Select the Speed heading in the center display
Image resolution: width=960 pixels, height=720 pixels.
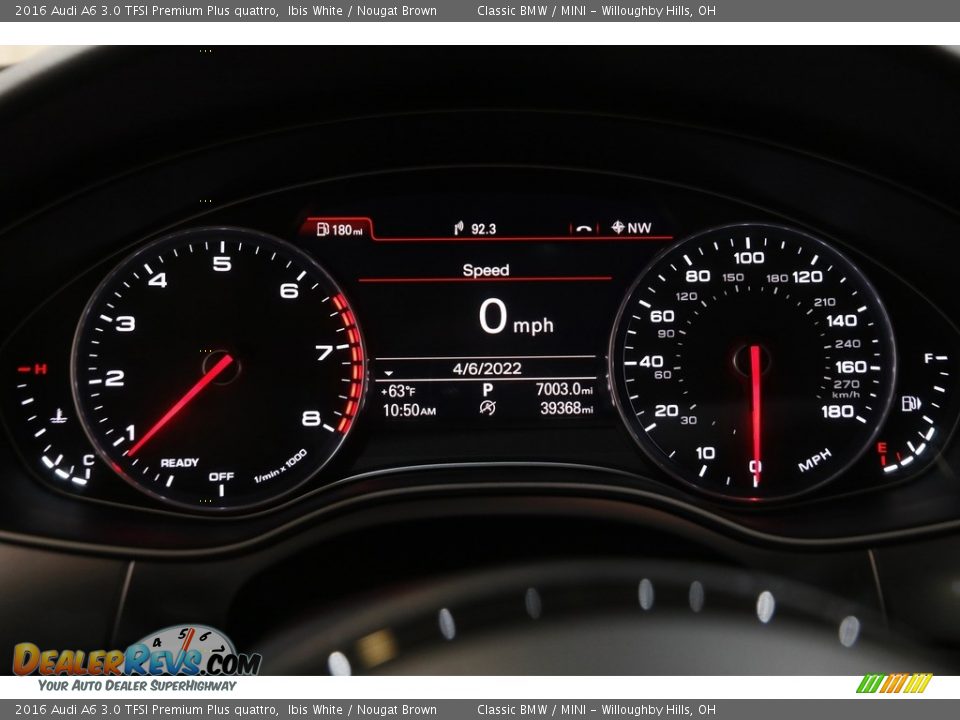point(486,270)
